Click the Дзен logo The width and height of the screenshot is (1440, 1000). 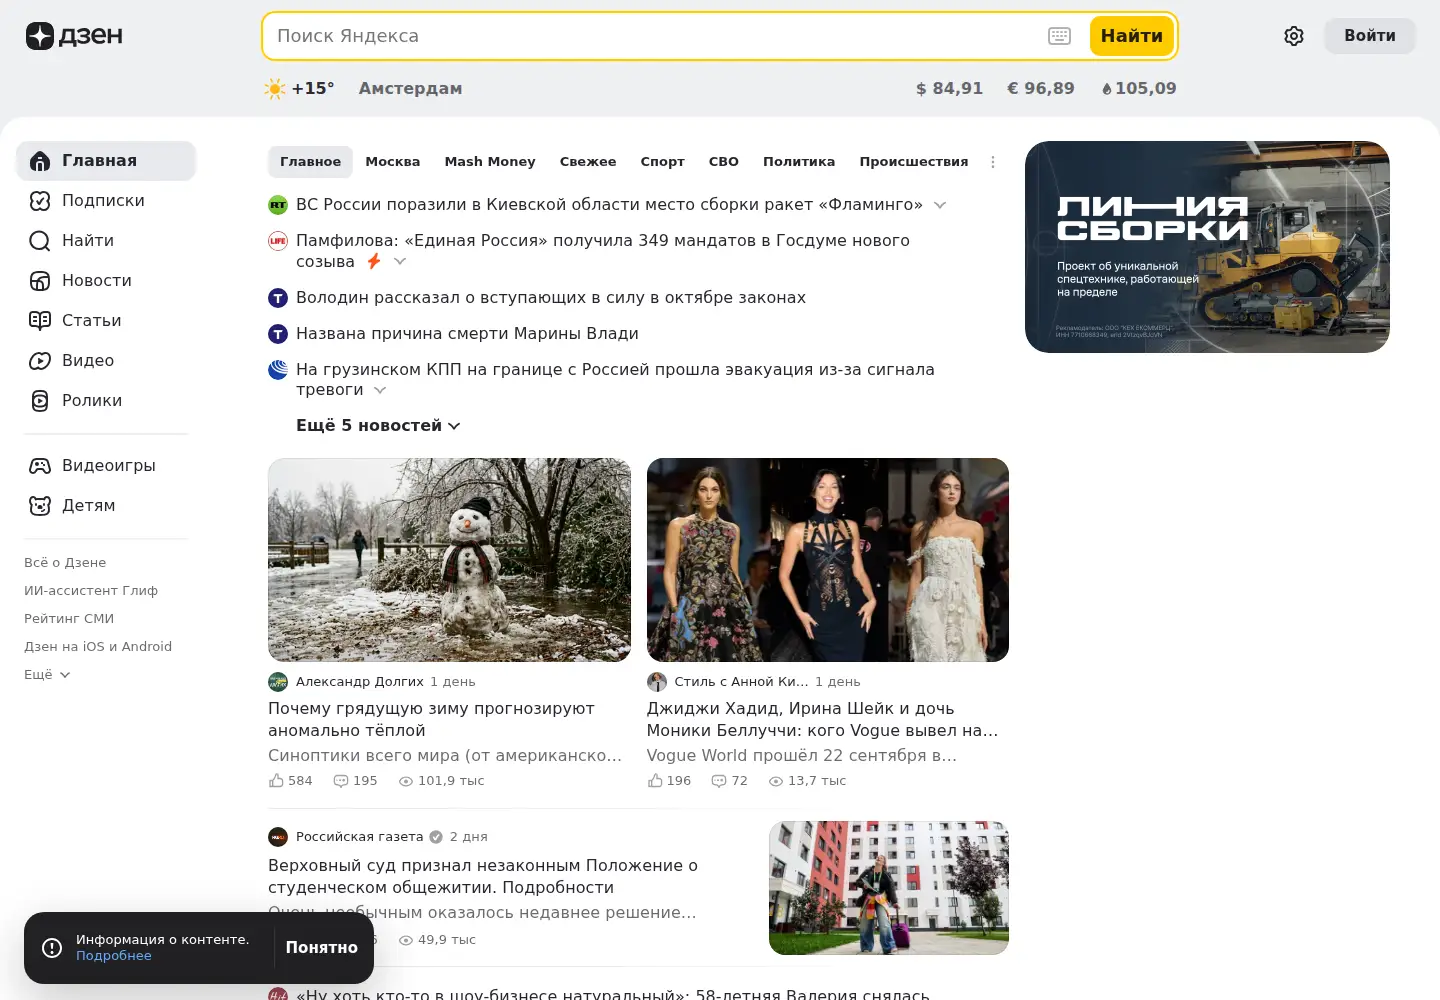click(74, 36)
